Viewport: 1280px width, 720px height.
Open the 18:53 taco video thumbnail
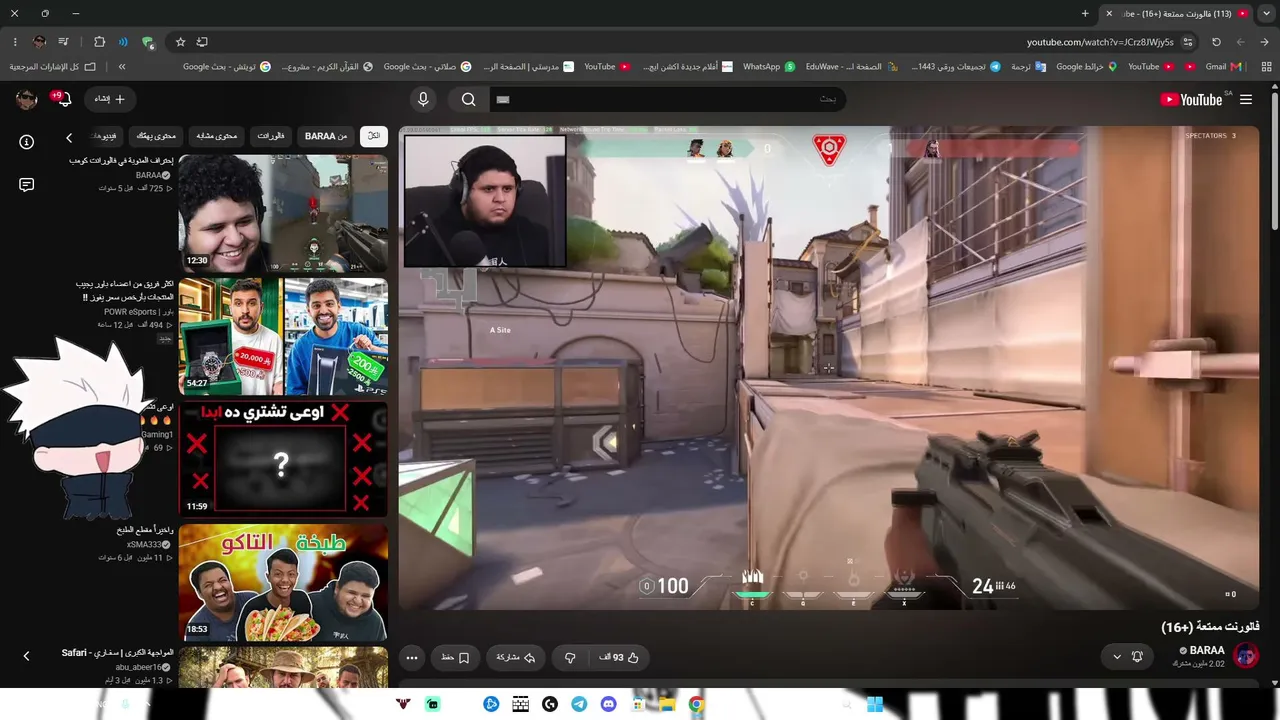pos(283,583)
